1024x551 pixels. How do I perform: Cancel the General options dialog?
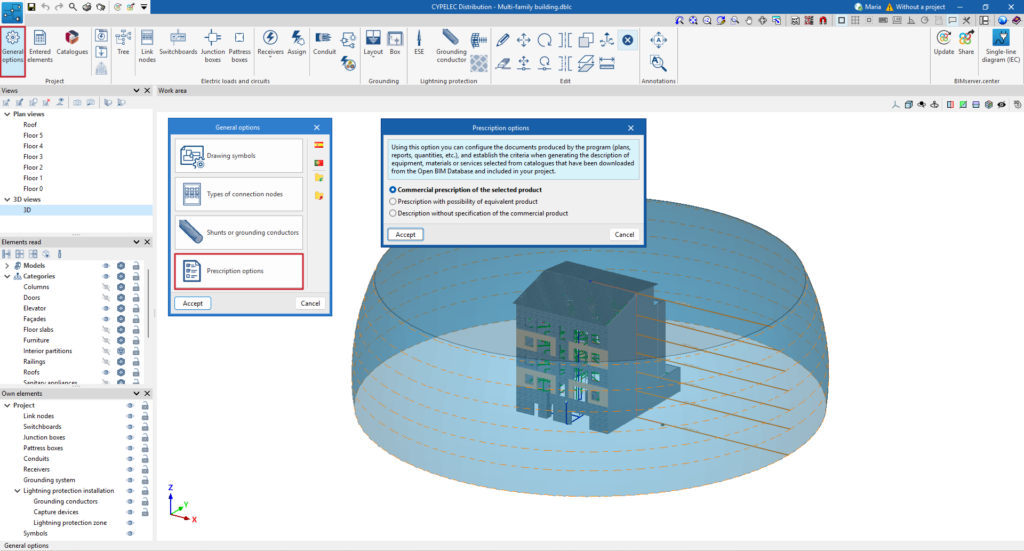[x=310, y=303]
